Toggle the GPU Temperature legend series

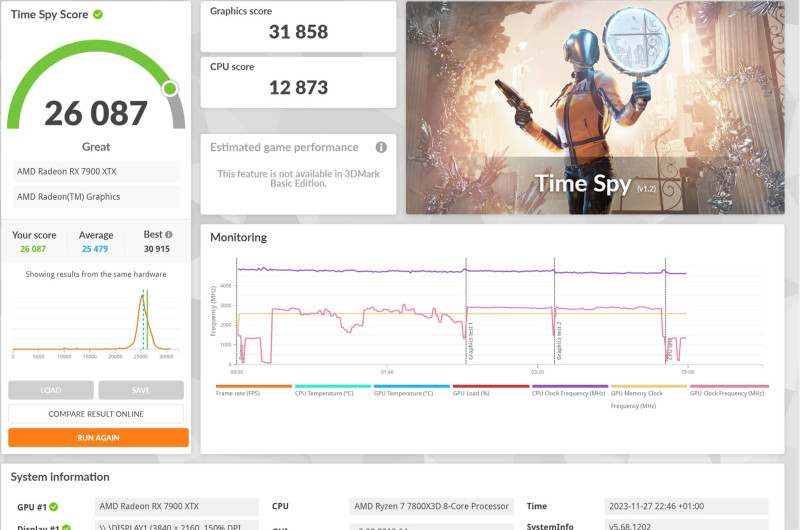point(412,391)
